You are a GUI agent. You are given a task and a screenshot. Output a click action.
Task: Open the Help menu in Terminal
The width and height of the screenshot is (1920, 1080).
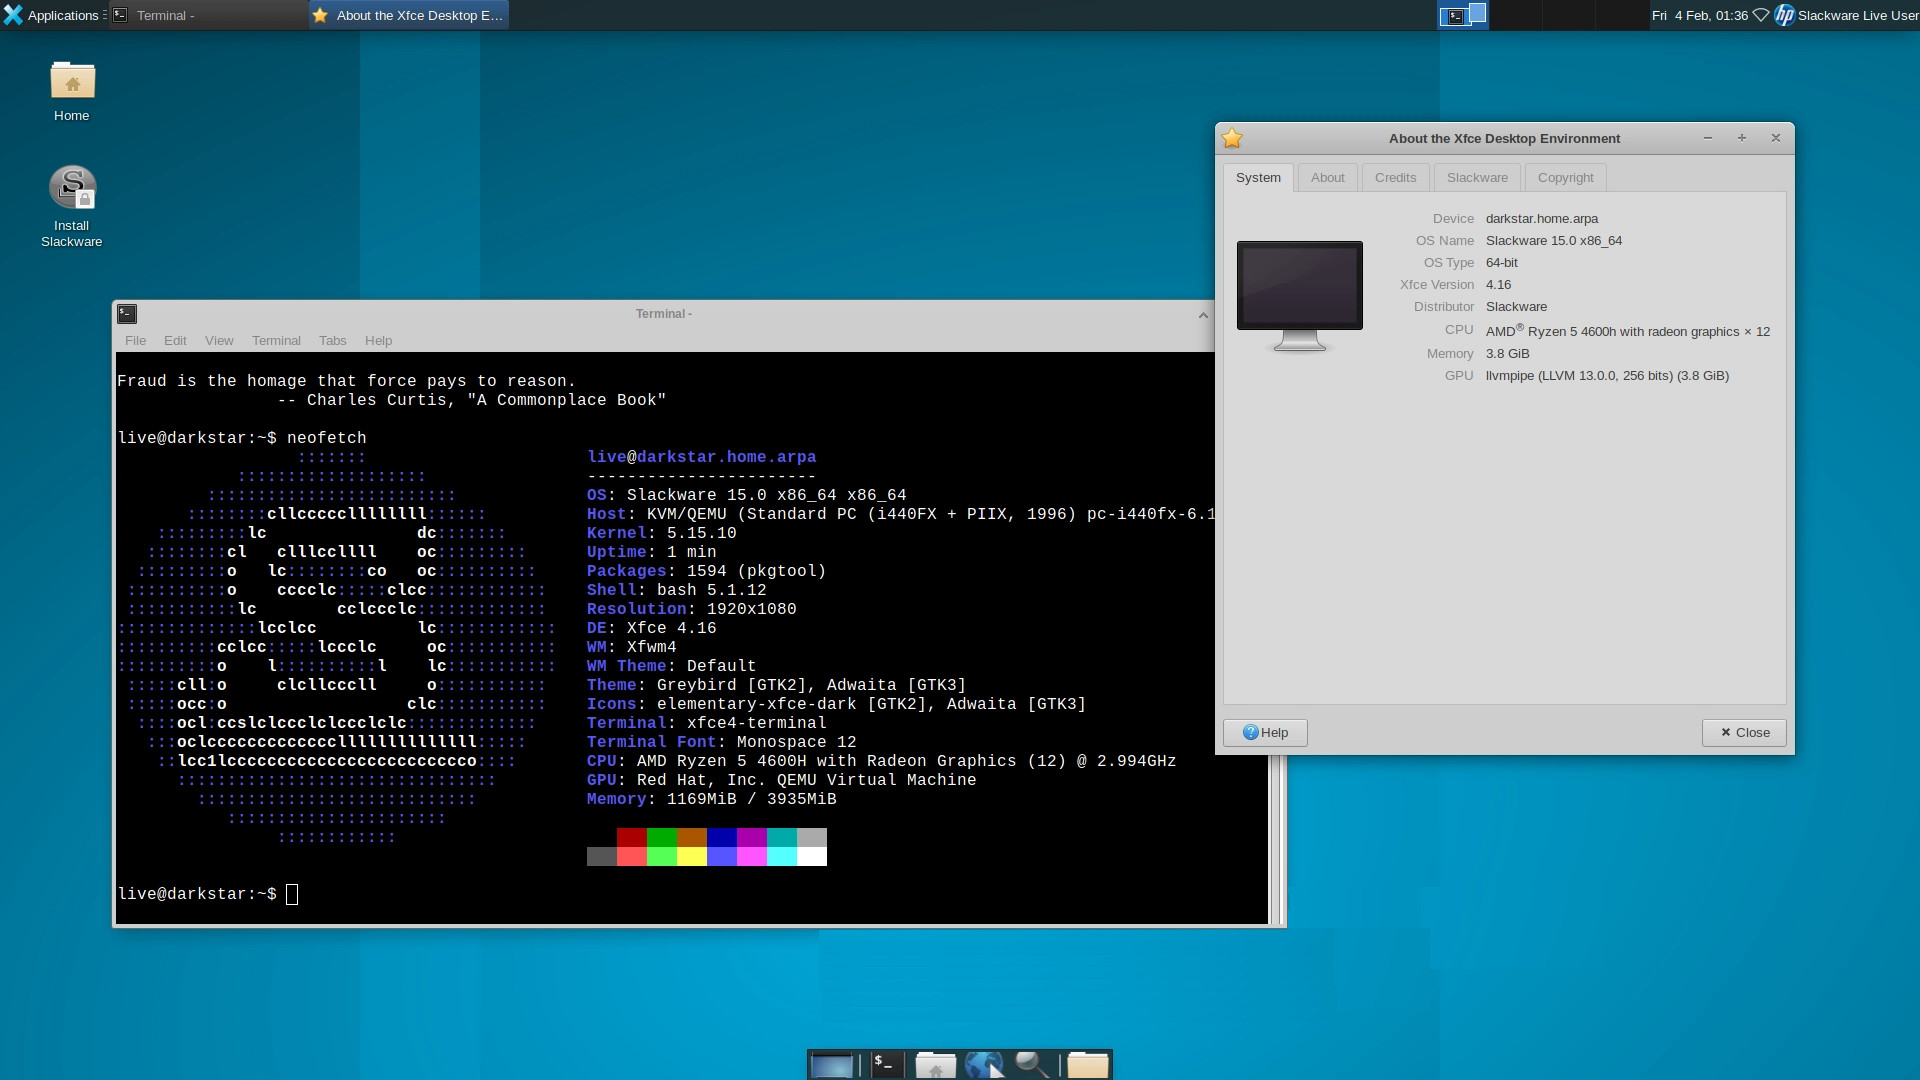coord(378,341)
